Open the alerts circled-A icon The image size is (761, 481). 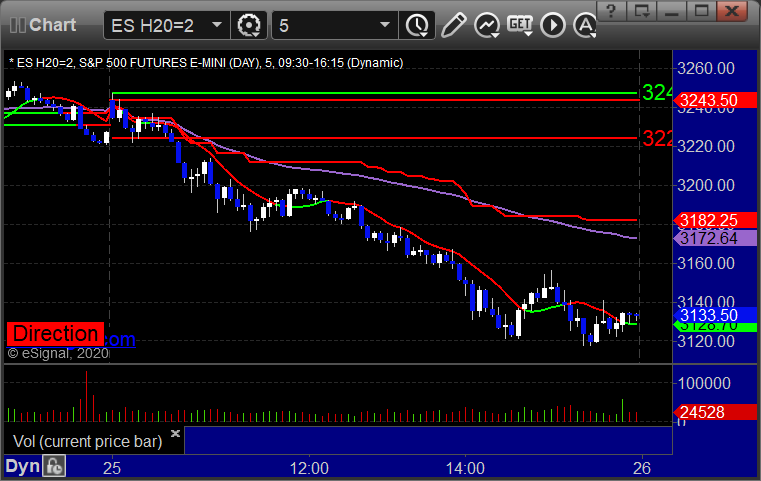(585, 25)
